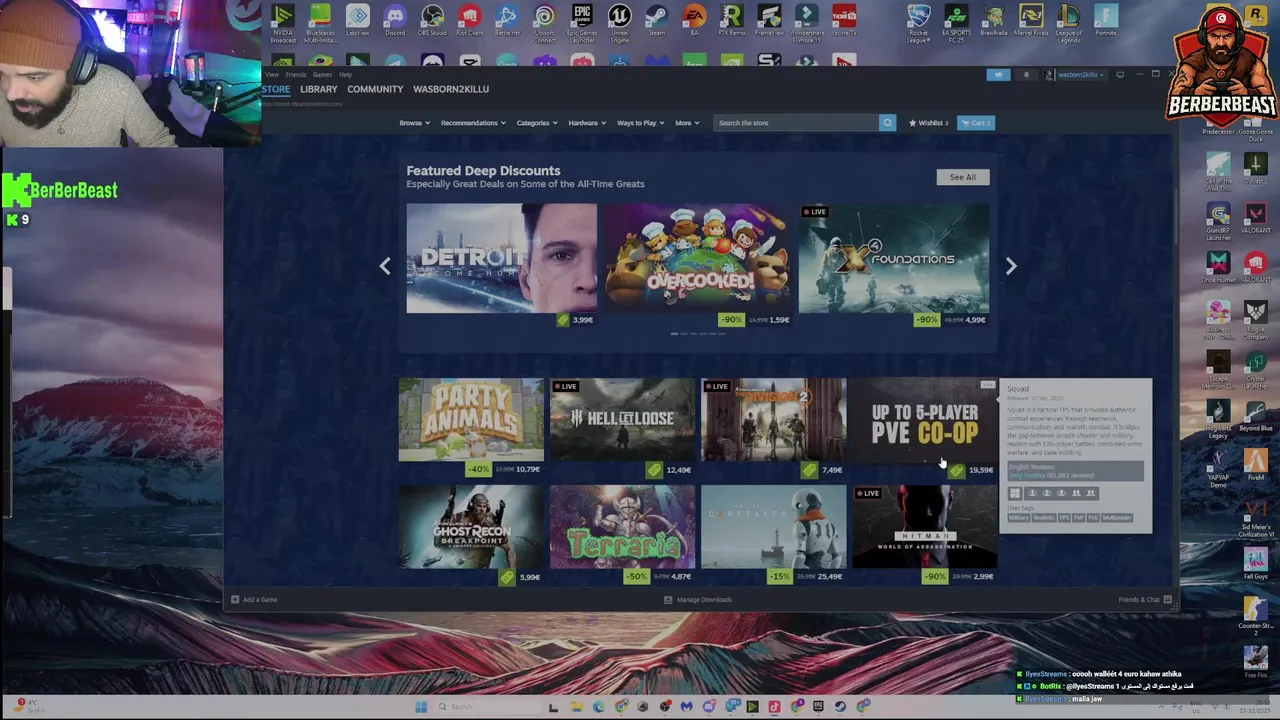Launch BlueStacks Multi-Instance desktop shortcut

point(320,23)
